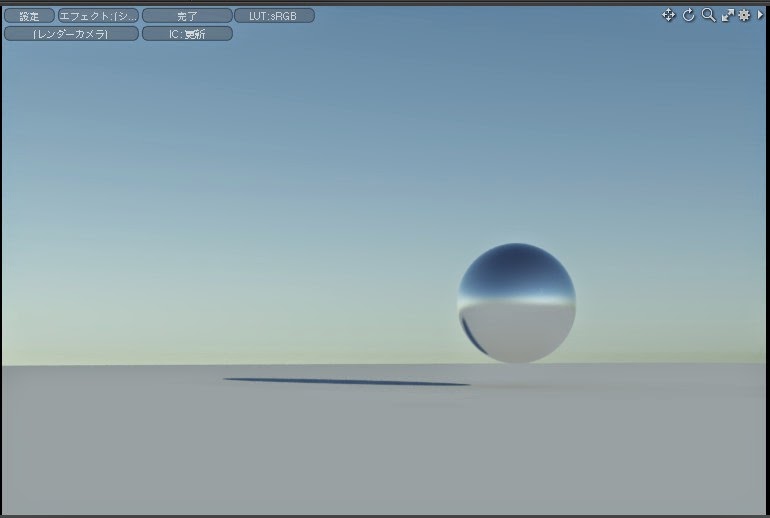Click the maximize viewport diagonal arrows icon
Viewport: 770px width, 518px height.
727,15
